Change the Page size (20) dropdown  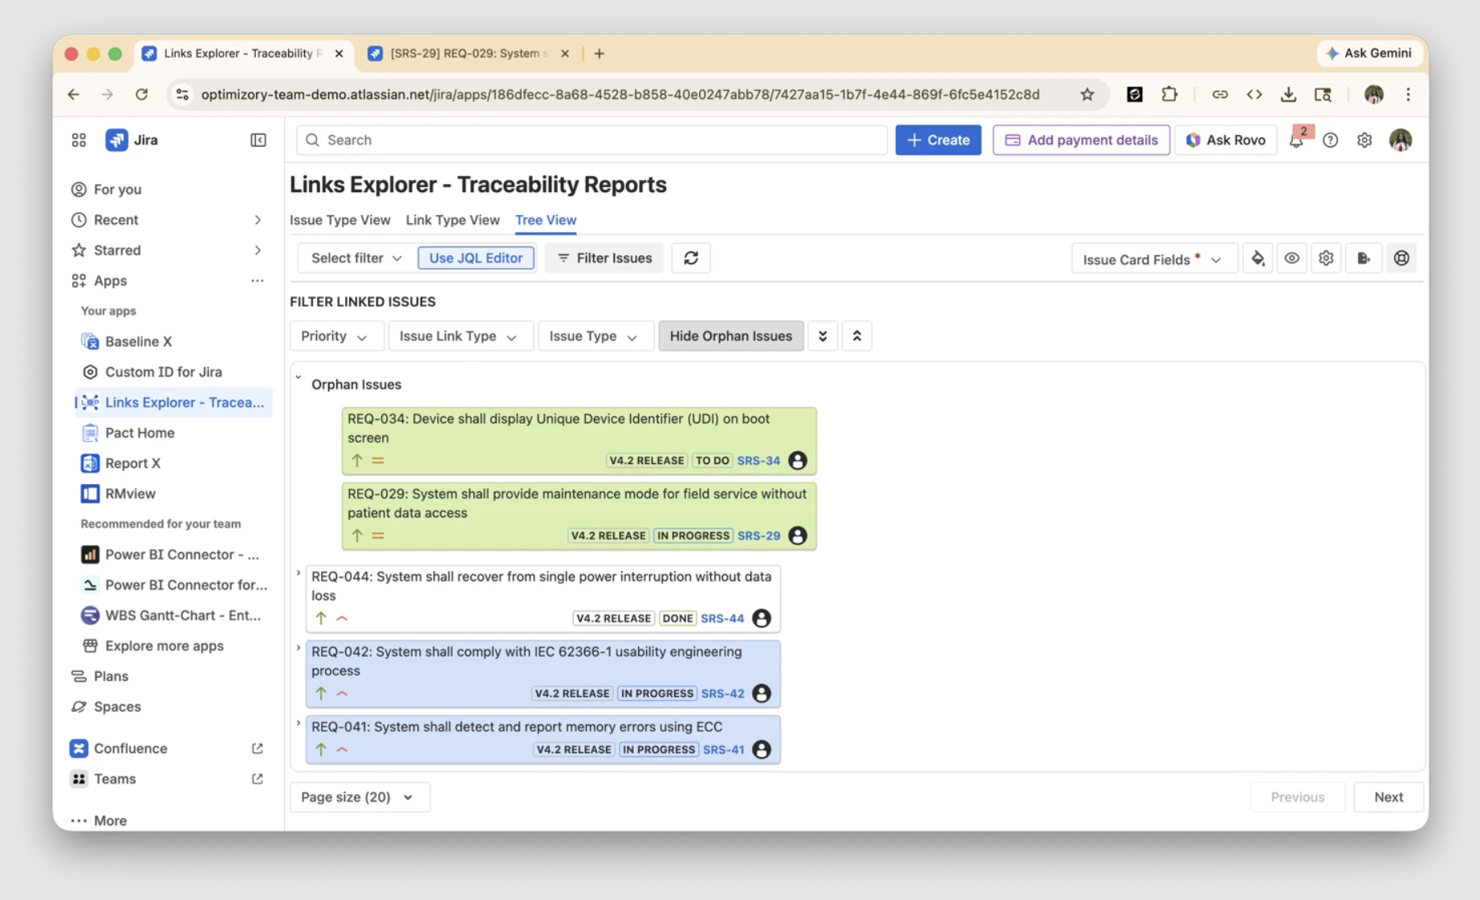[359, 797]
